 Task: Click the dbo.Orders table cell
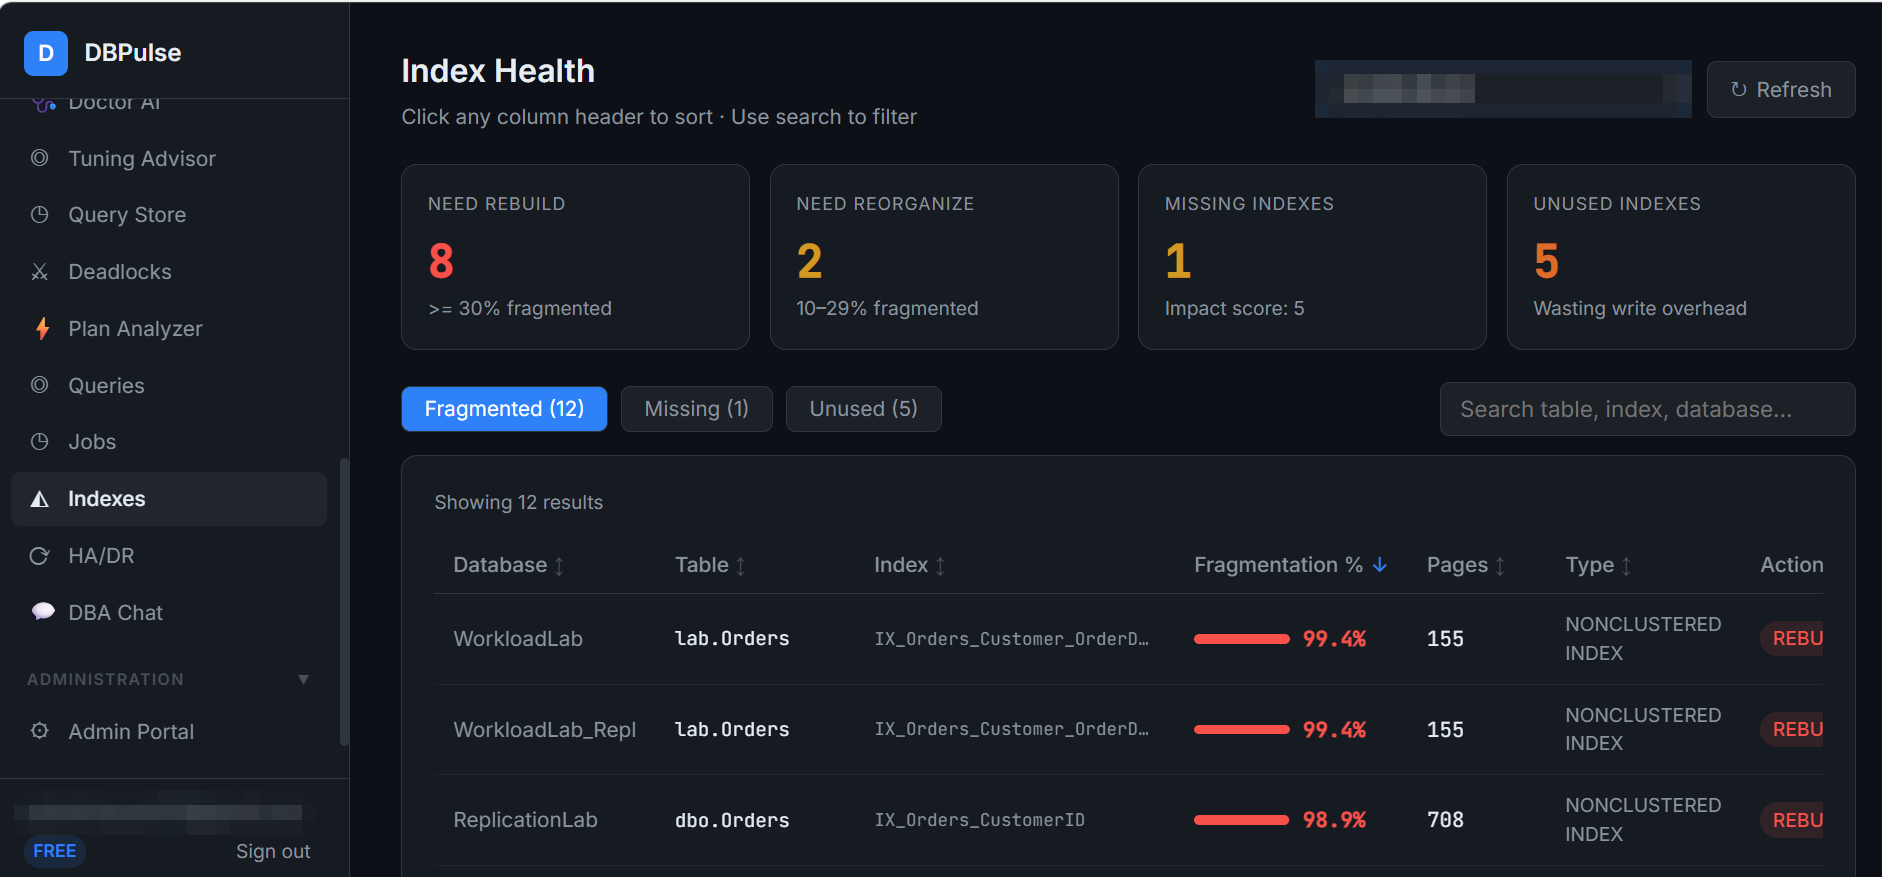(x=732, y=820)
